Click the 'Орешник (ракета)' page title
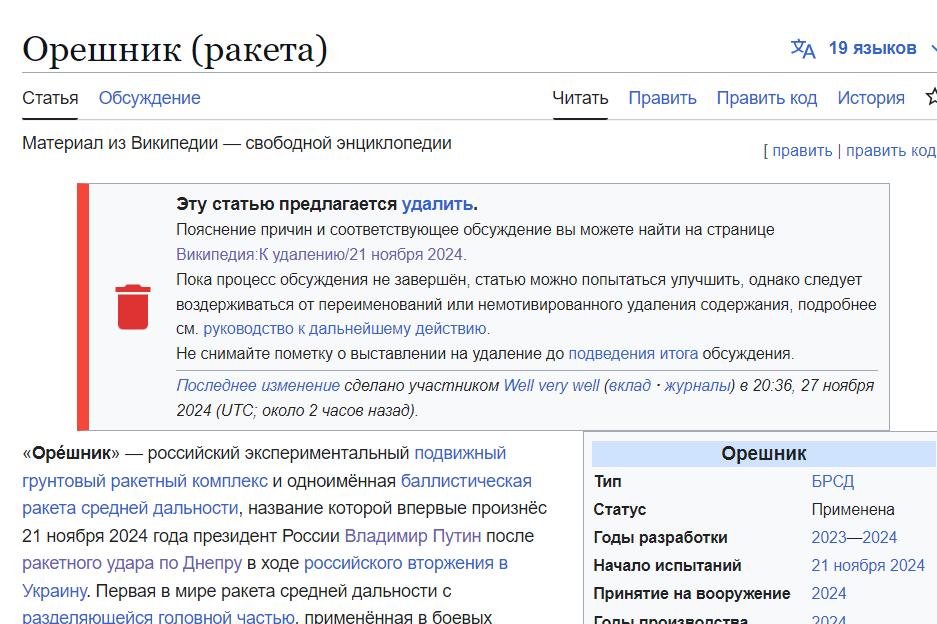 tap(175, 49)
